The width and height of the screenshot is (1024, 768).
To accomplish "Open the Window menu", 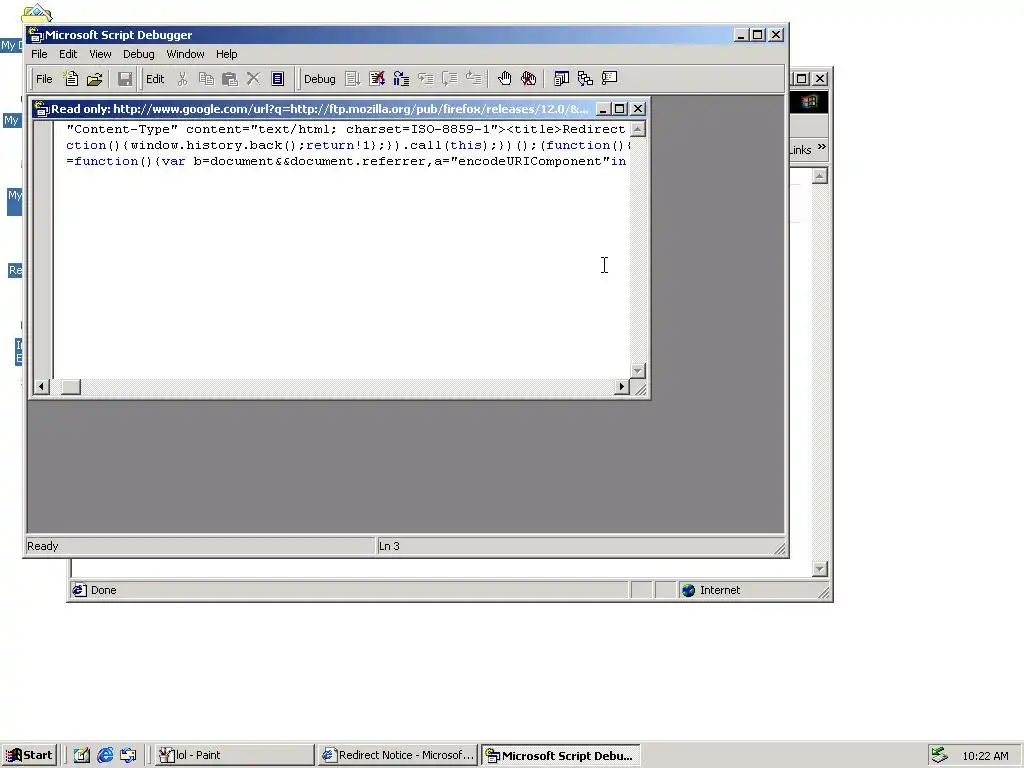I will 185,54.
